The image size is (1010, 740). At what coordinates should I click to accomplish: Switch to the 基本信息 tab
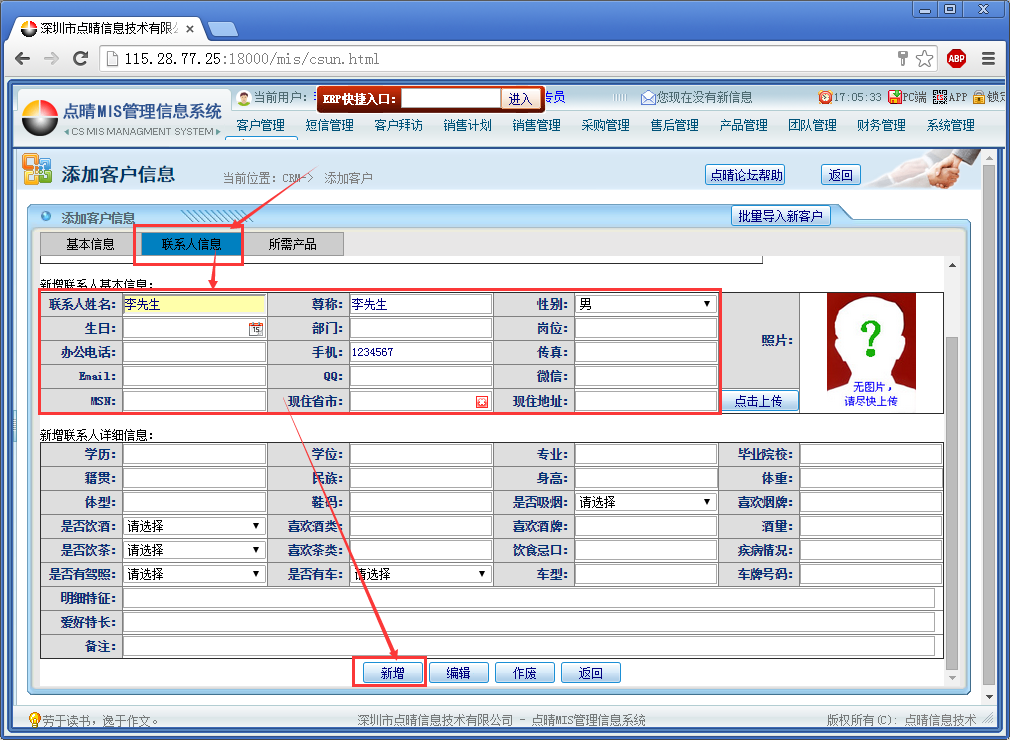[90, 244]
